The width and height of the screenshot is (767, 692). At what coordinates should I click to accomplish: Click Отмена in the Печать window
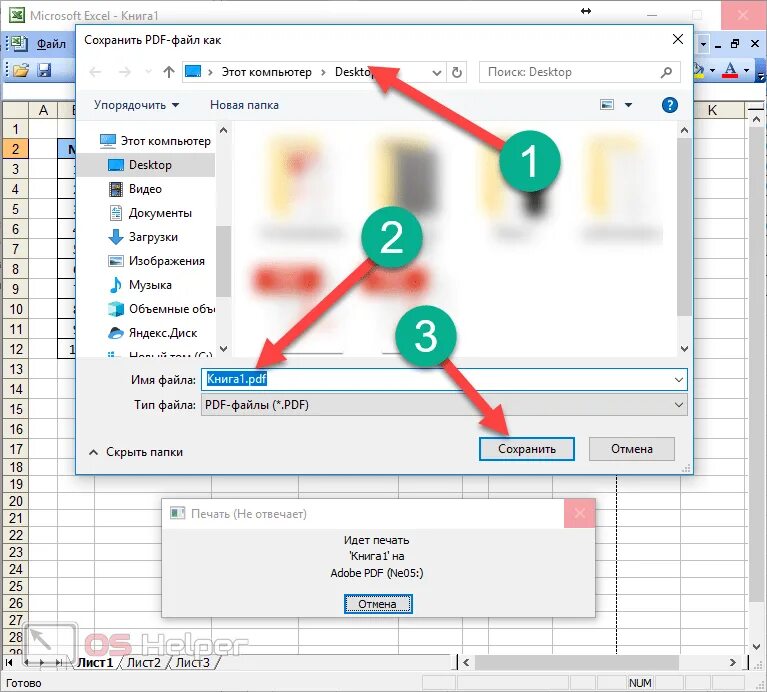pyautogui.click(x=378, y=604)
